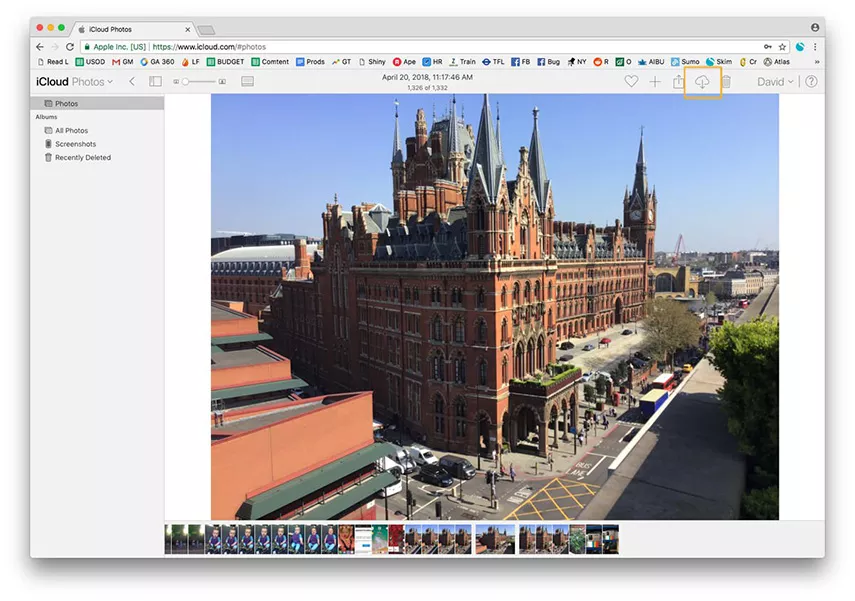This screenshot has width=855, height=601.
Task: Bookmark page with the star icon
Action: click(783, 47)
